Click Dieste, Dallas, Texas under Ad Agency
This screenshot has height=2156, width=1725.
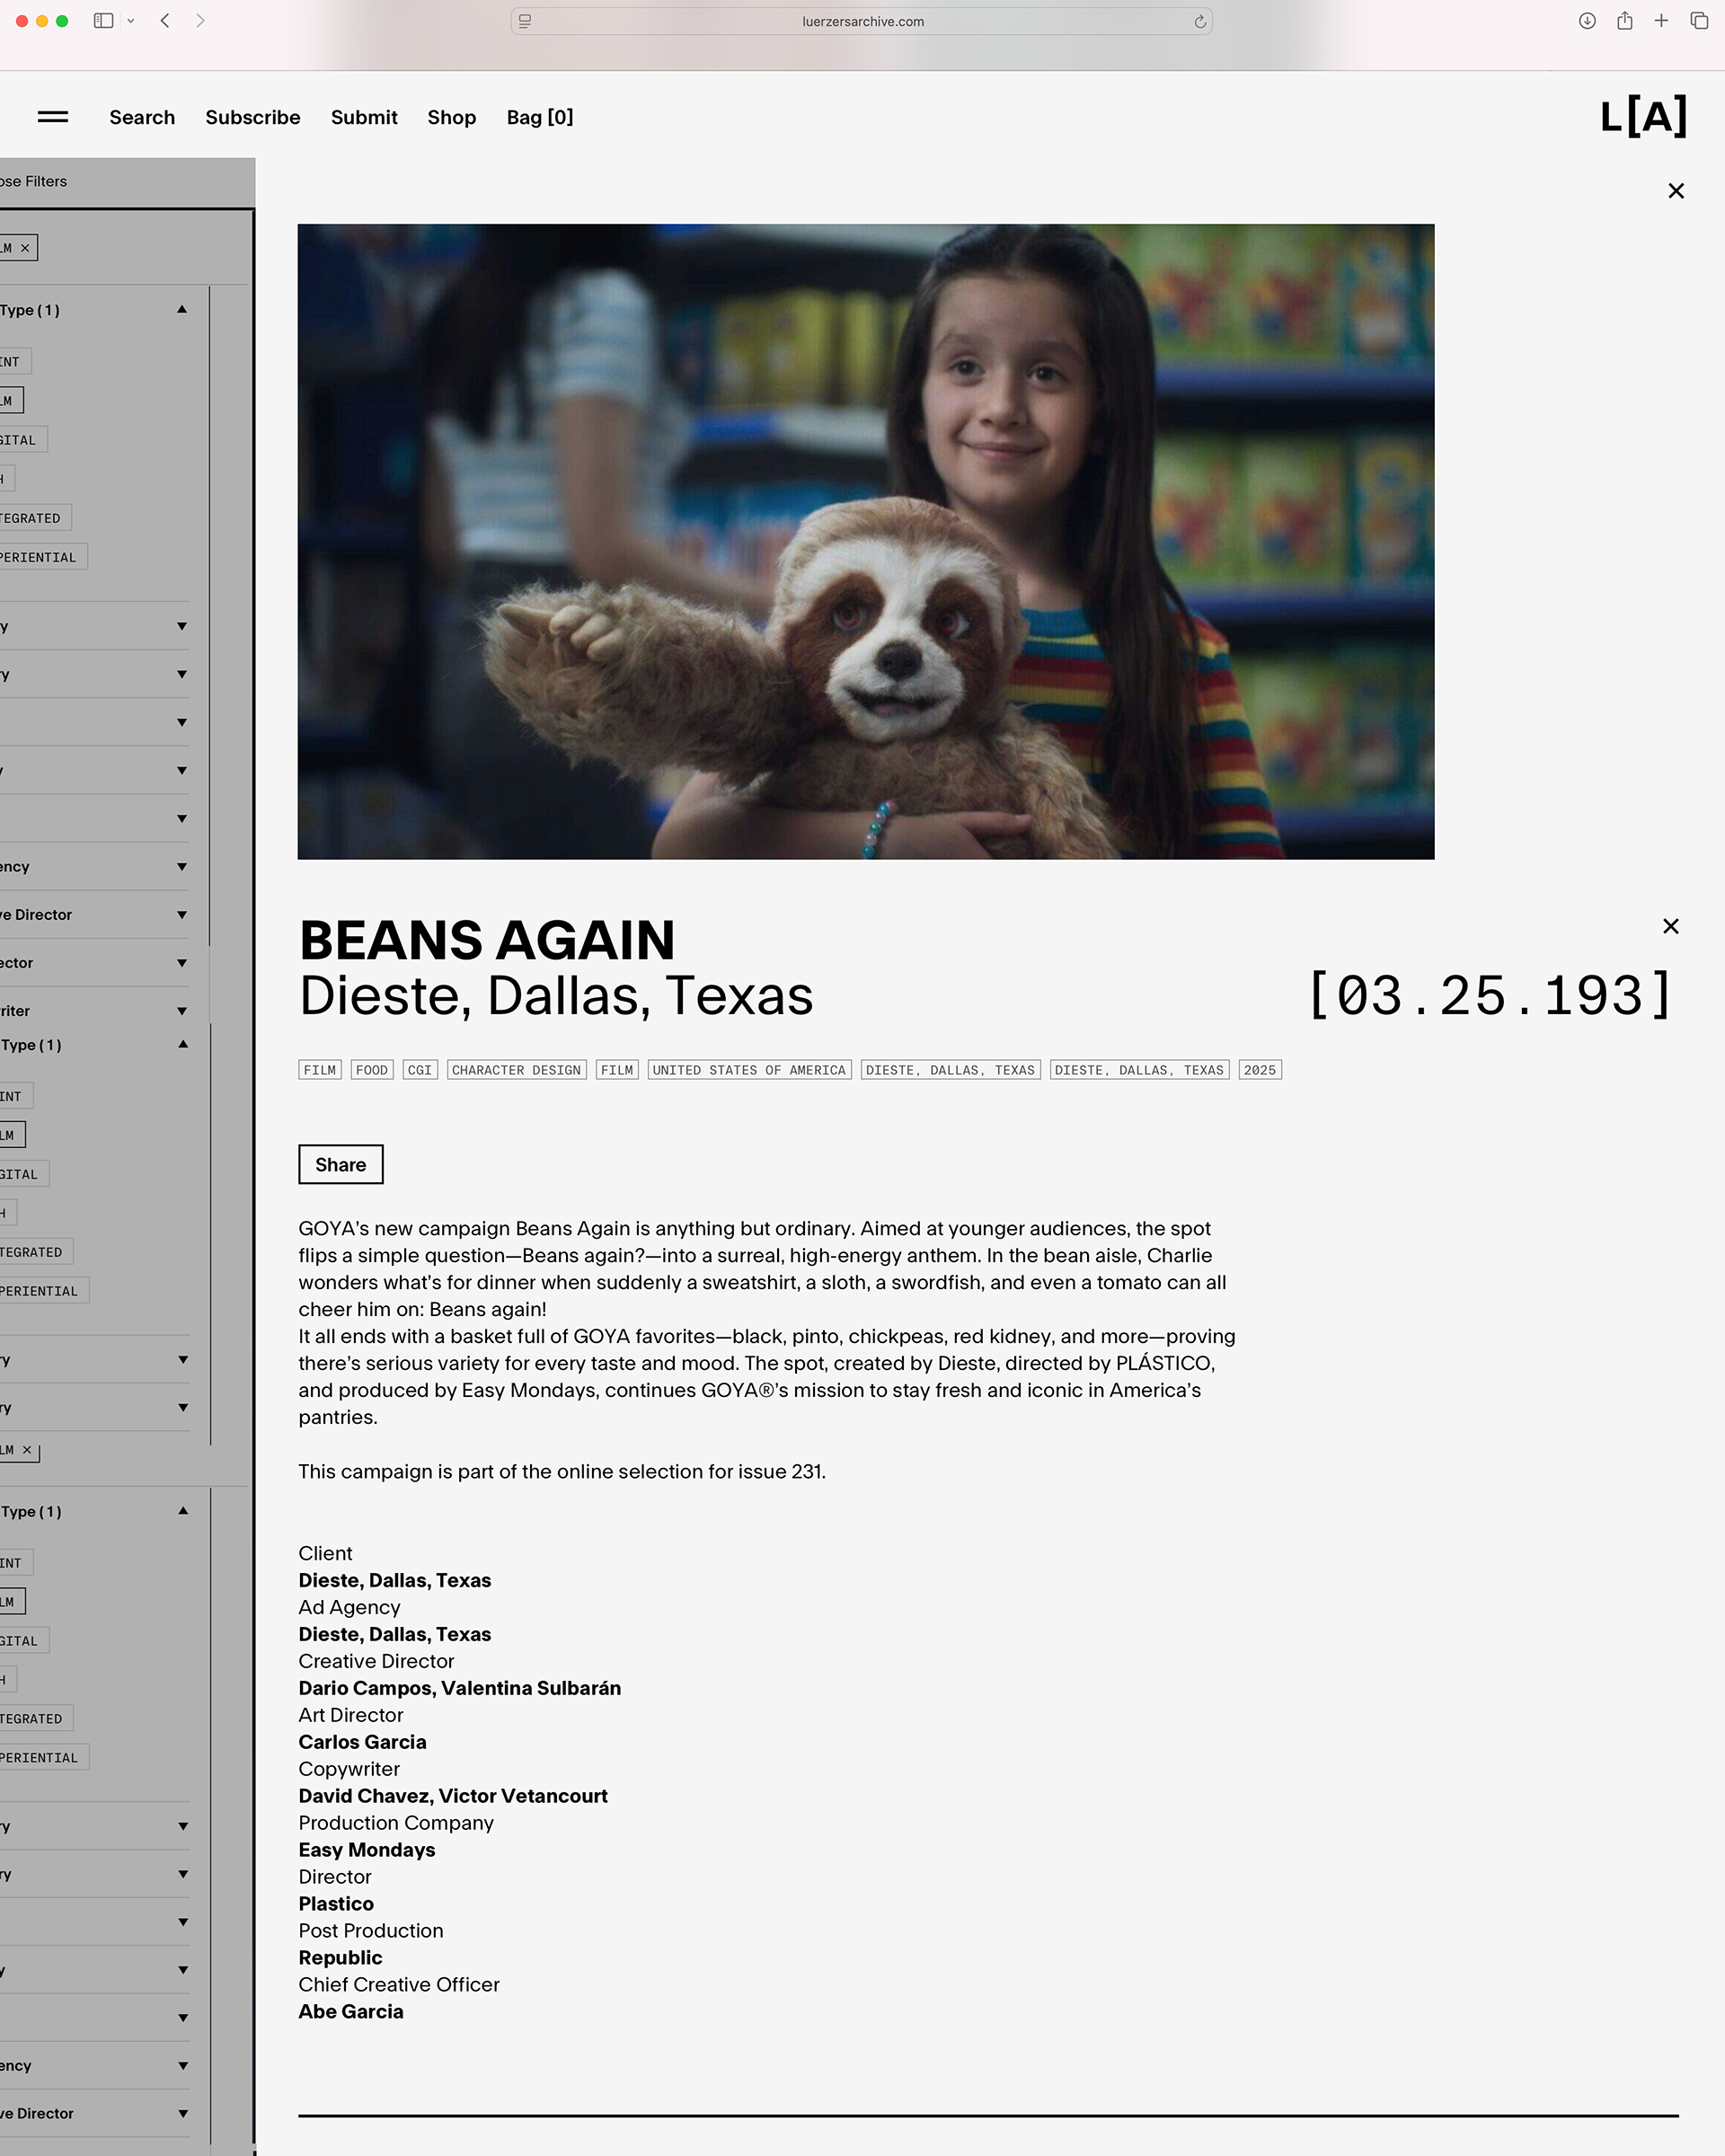[x=395, y=1634]
